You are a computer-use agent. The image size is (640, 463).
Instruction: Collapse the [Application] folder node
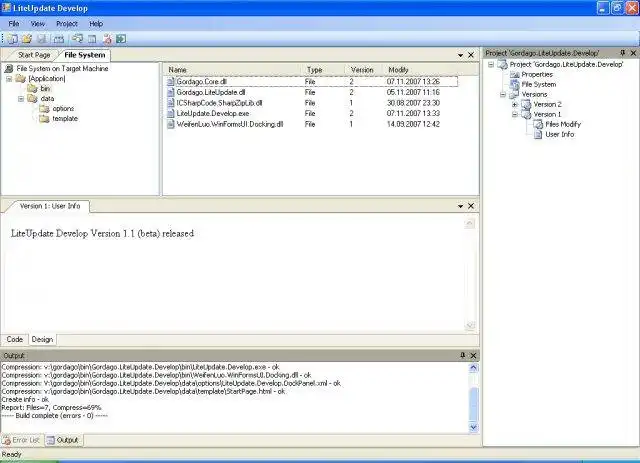click(9, 79)
